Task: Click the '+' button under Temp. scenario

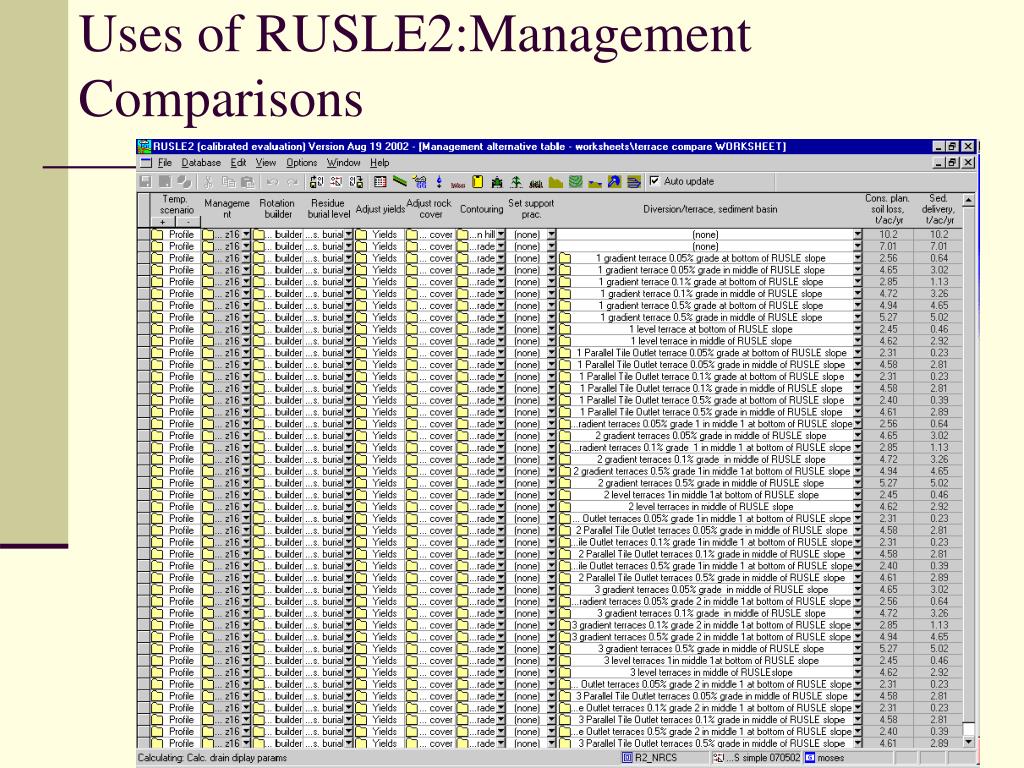Action: (163, 222)
